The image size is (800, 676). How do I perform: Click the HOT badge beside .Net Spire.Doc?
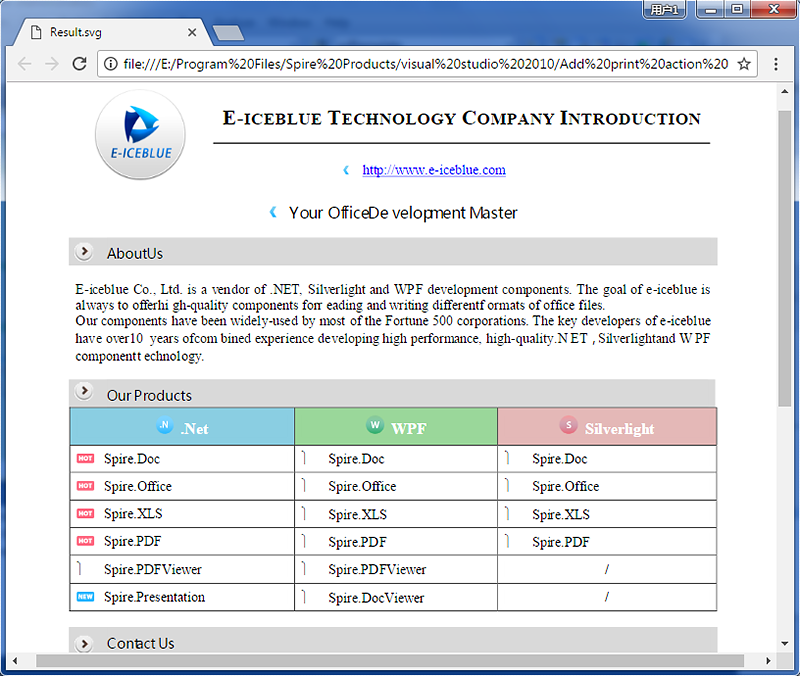click(x=85, y=458)
